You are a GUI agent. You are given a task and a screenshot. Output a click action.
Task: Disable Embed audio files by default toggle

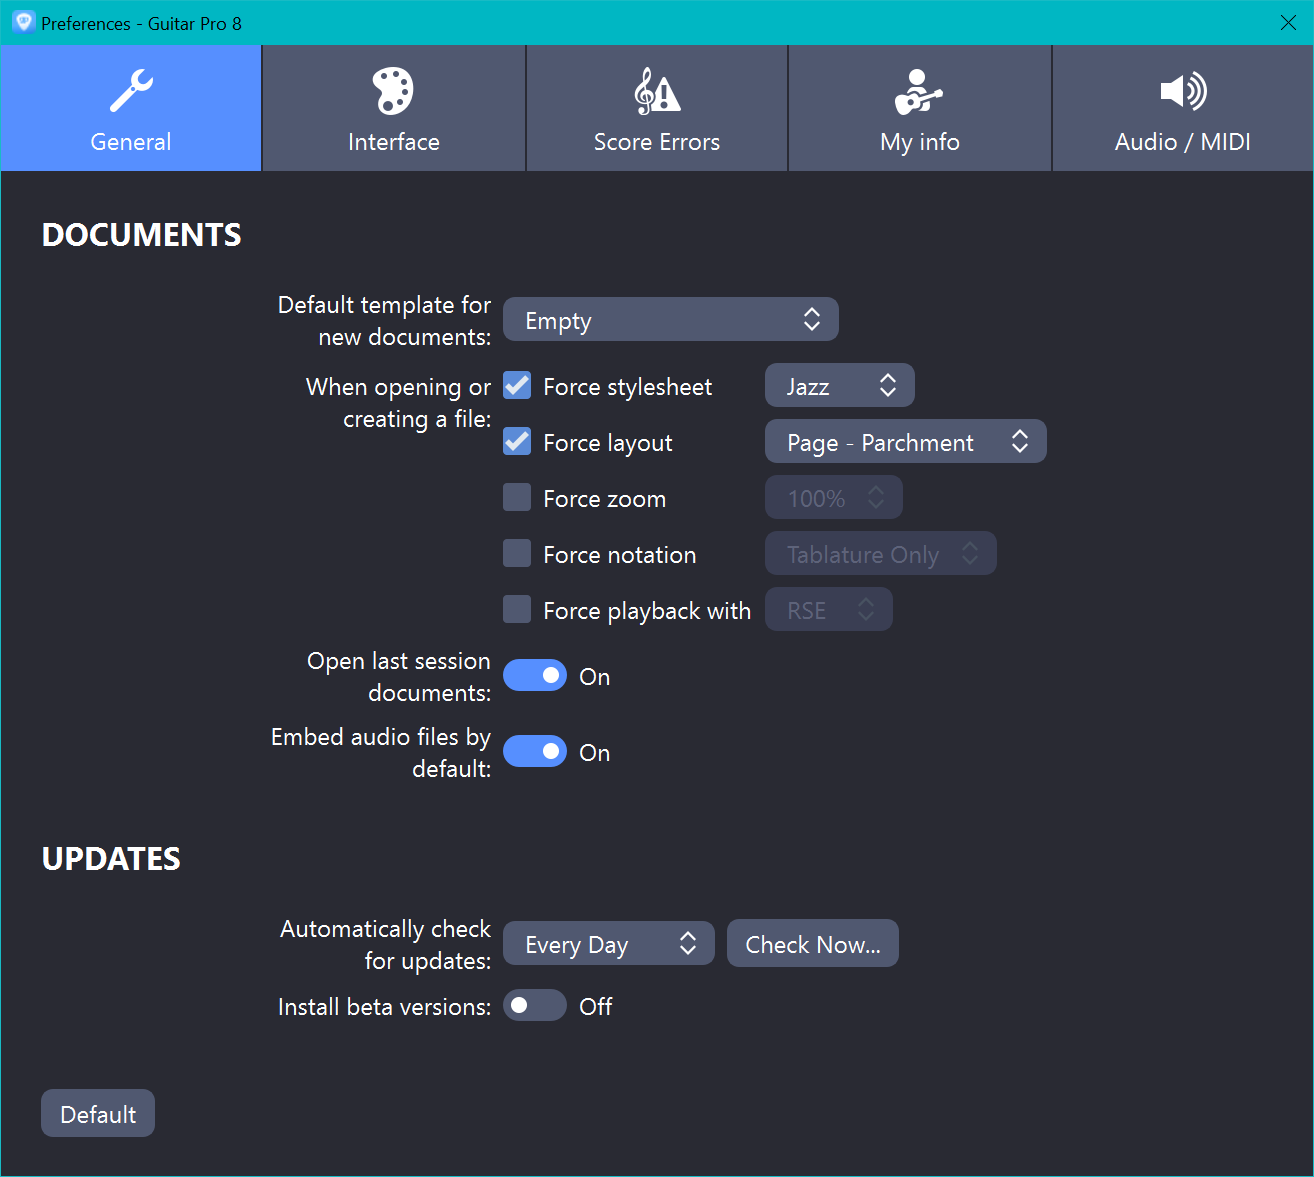tap(535, 751)
